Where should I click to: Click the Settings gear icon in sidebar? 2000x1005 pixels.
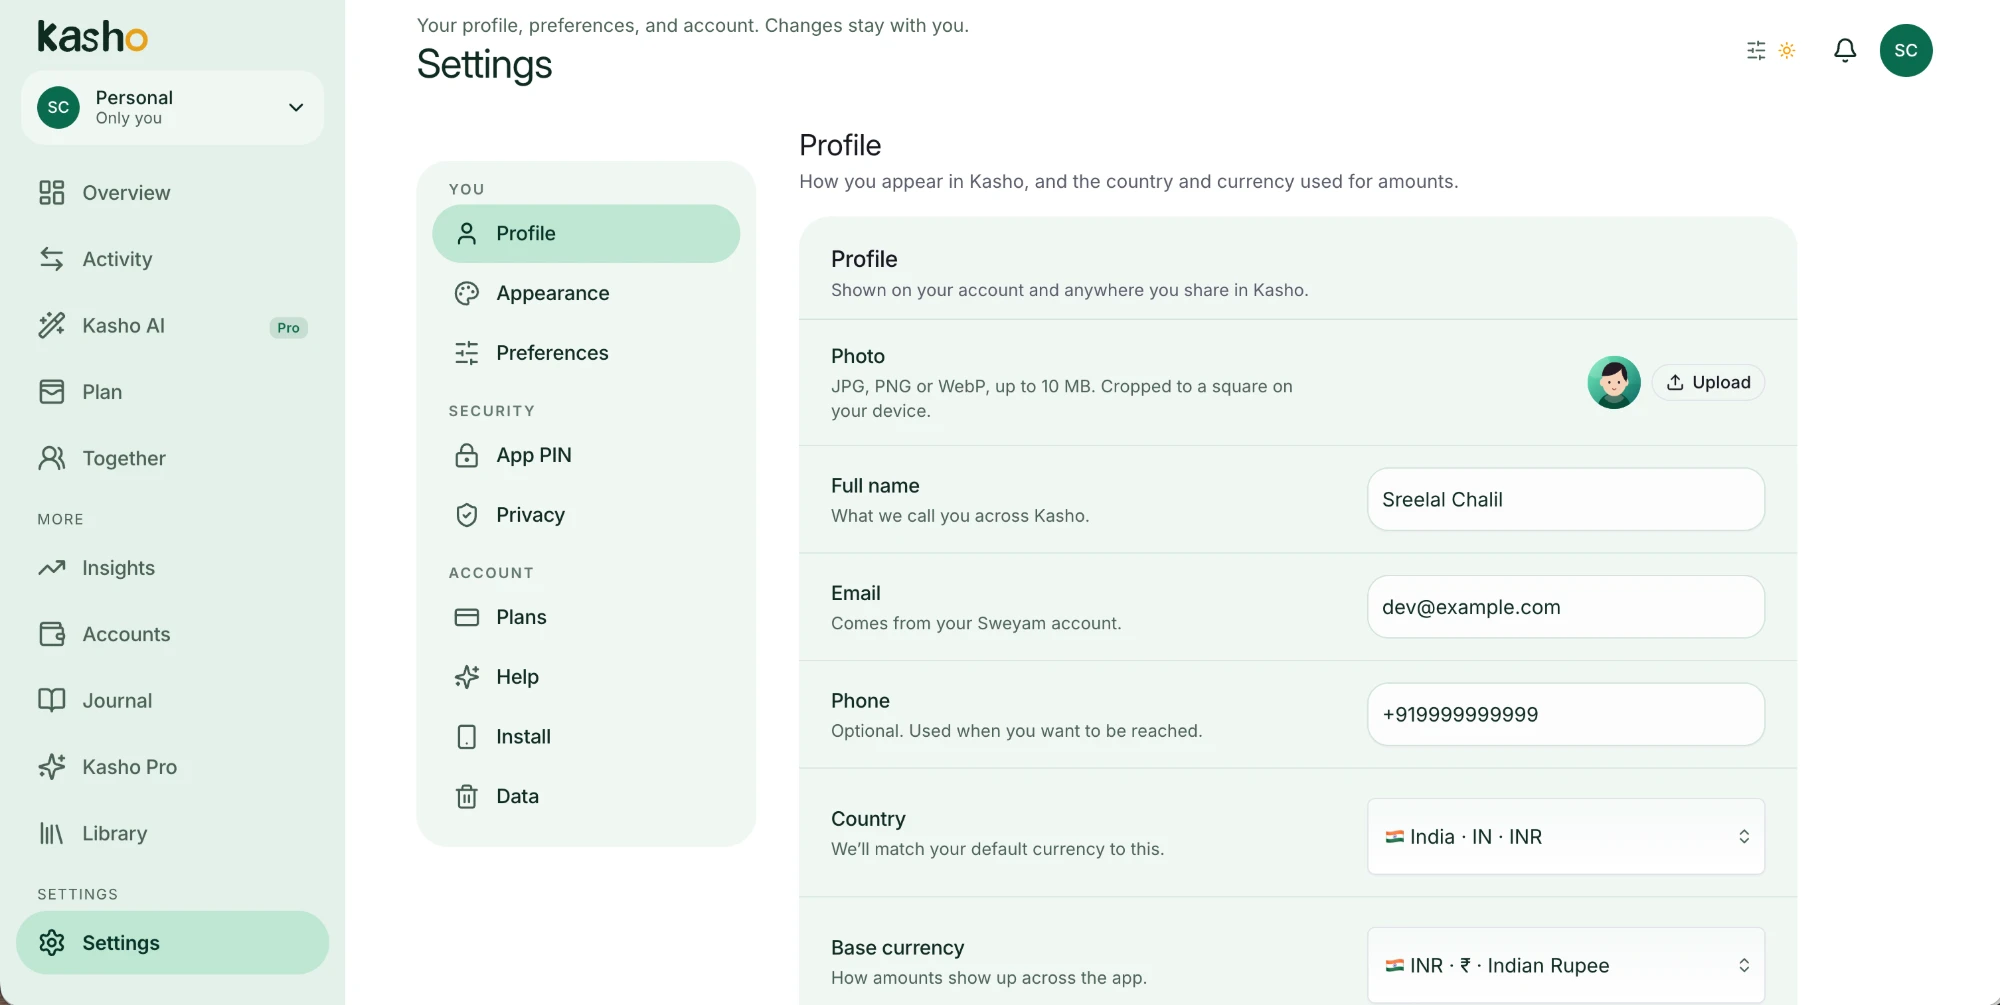coord(52,943)
